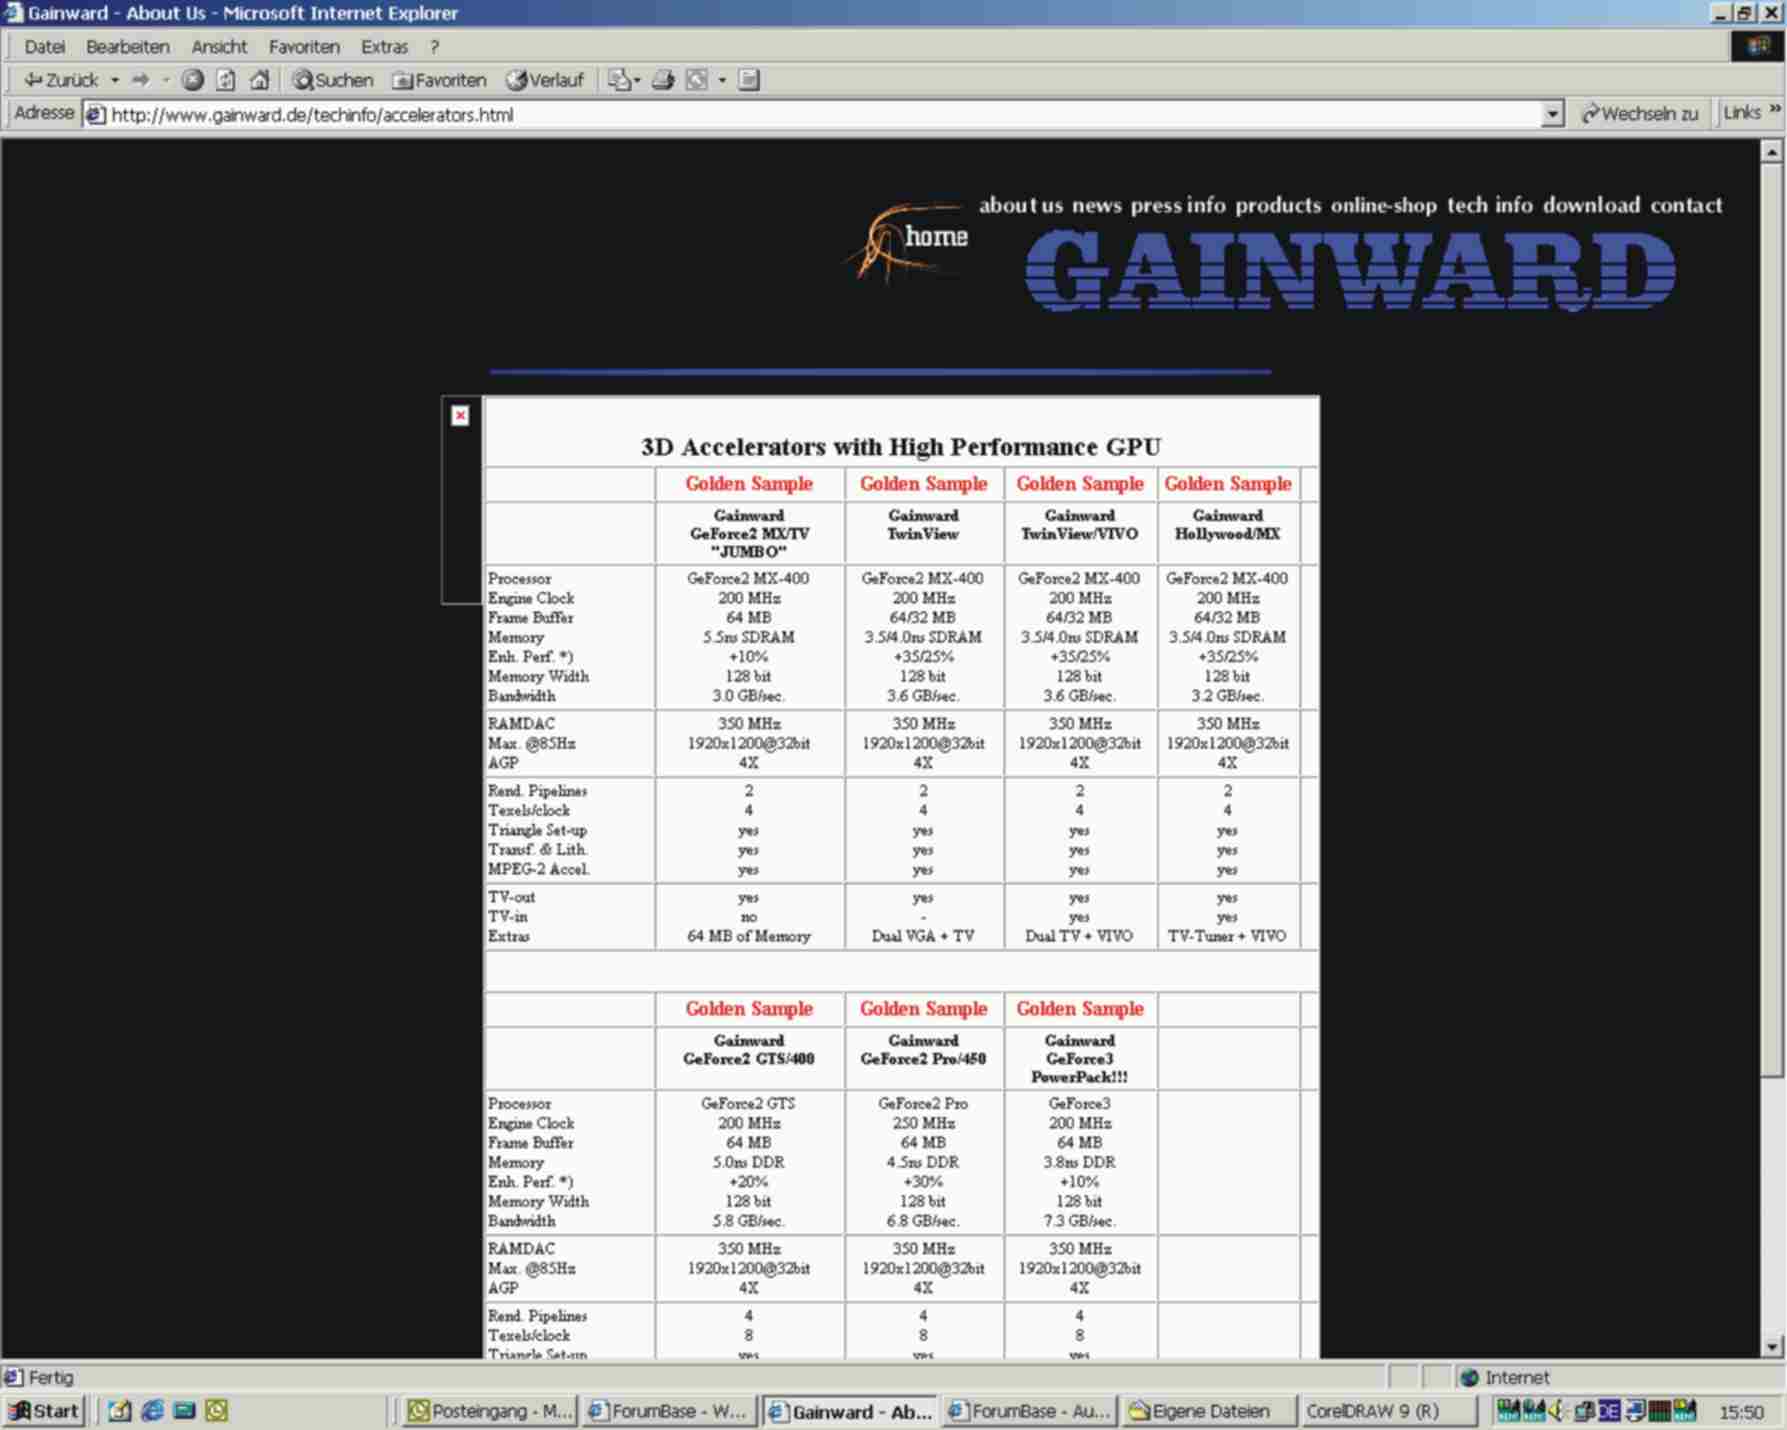The height and width of the screenshot is (1430, 1787).
Task: Open the Zurück history dropdown arrow
Action: (115, 80)
